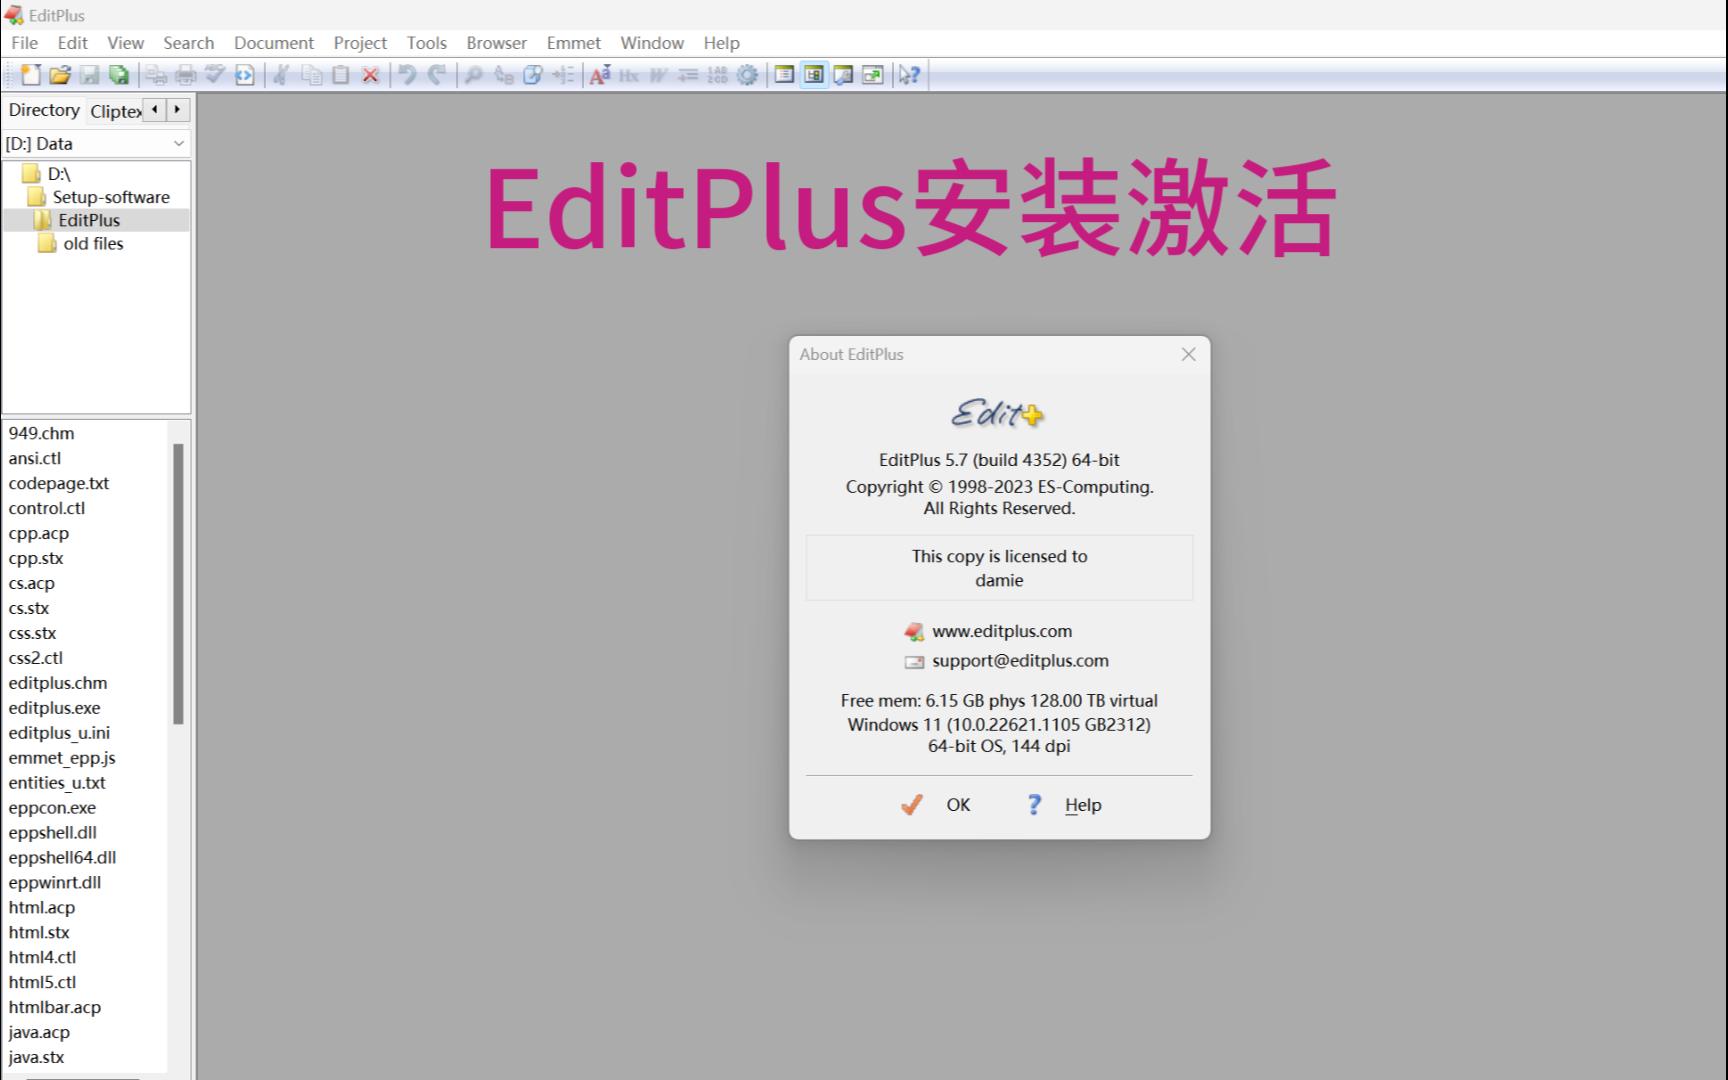Viewport: 1728px width, 1080px height.
Task: Click the support@editplus.com email link
Action: 1020,661
